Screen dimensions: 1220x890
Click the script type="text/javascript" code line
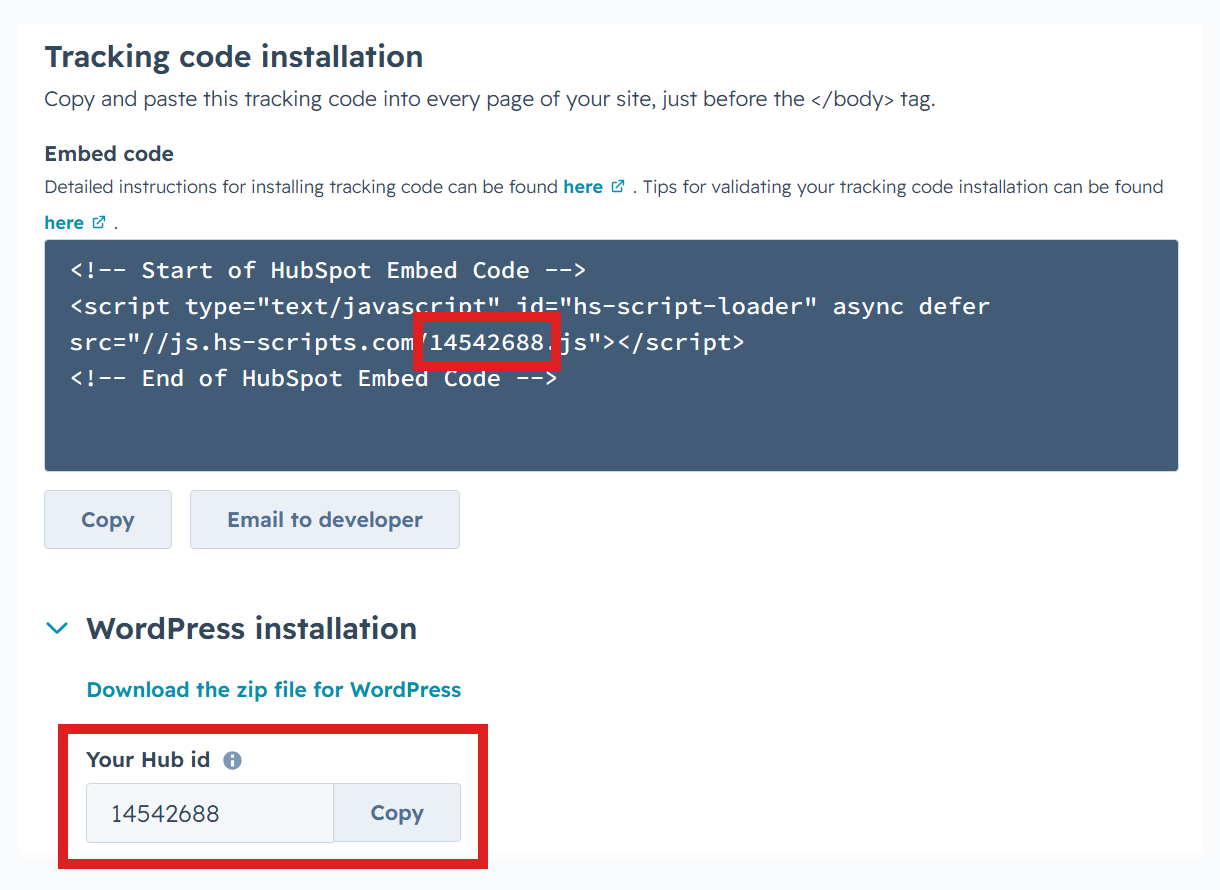coord(530,306)
